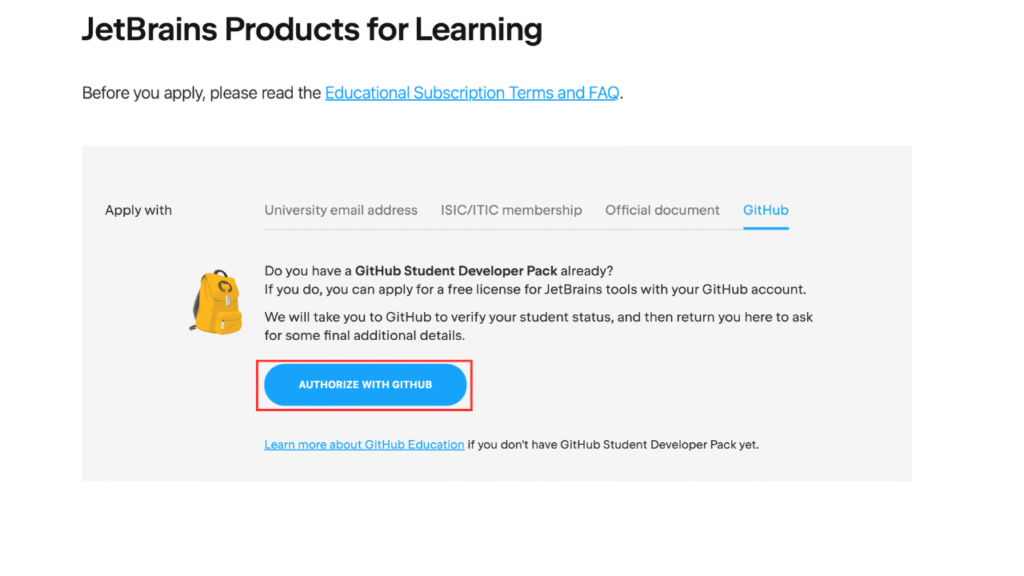Image resolution: width=1024 pixels, height=576 pixels.
Task: Click the JetBrains Products for Learning heading
Action: 312,30
